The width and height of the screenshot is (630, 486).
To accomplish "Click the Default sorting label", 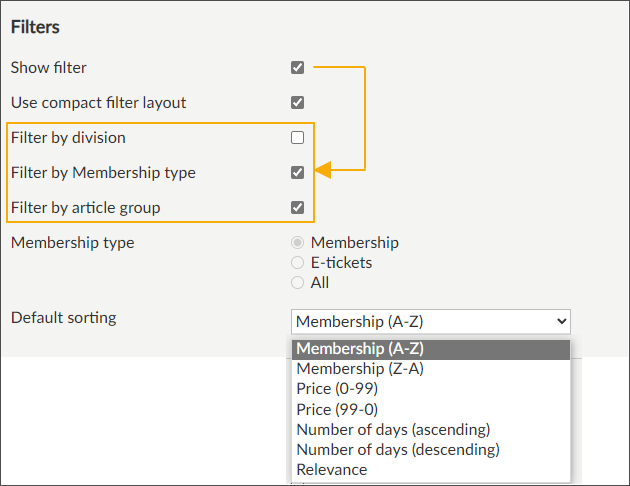I will click(63, 317).
